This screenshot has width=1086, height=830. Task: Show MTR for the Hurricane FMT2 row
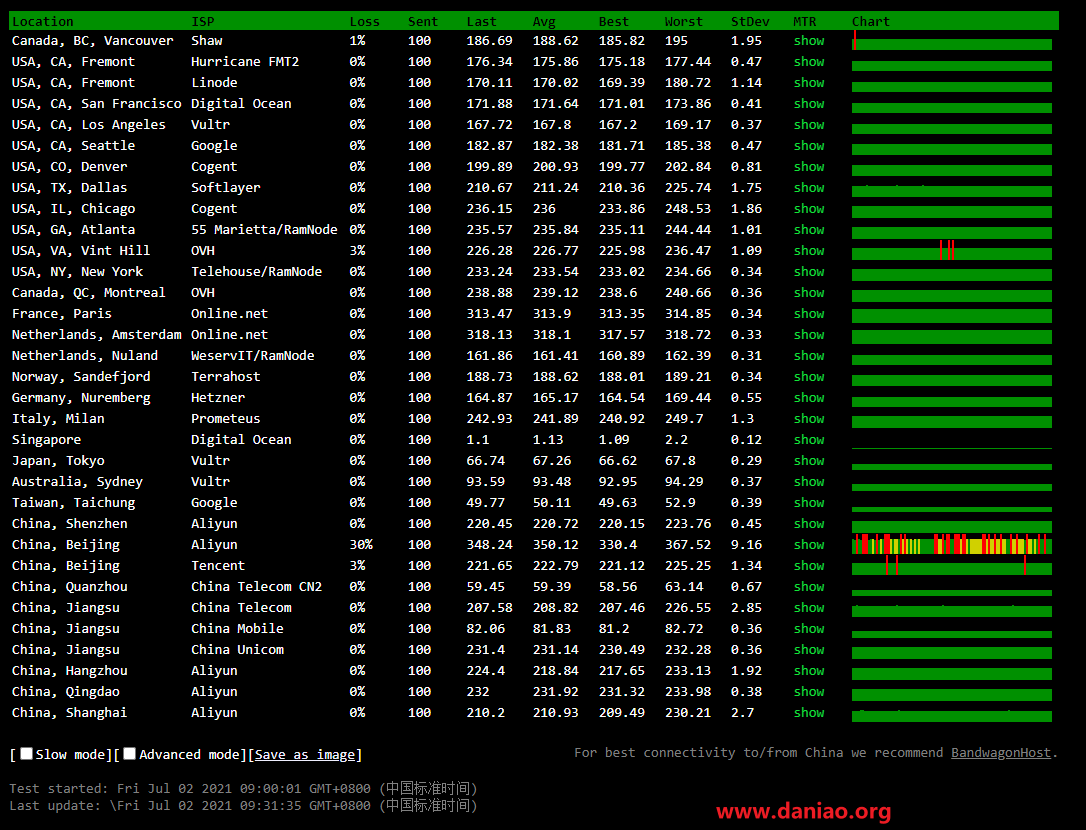pos(809,62)
